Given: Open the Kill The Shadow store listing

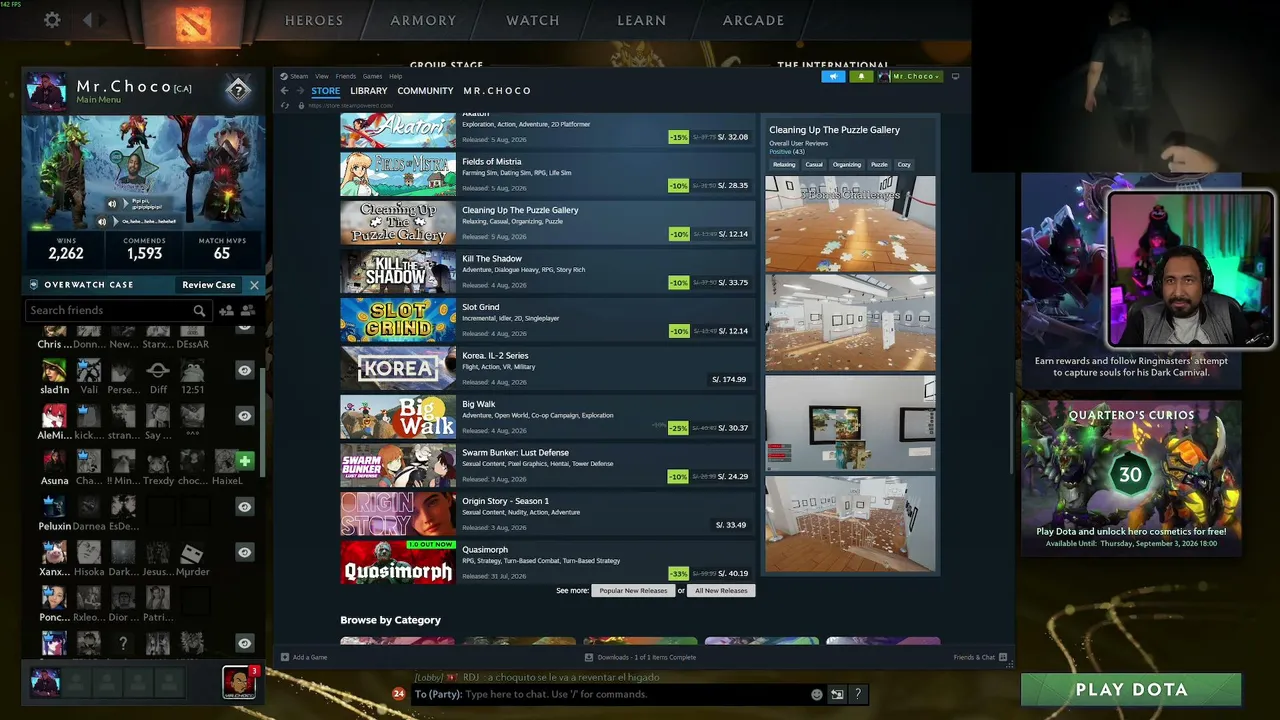Looking at the screenshot, I should [548, 270].
